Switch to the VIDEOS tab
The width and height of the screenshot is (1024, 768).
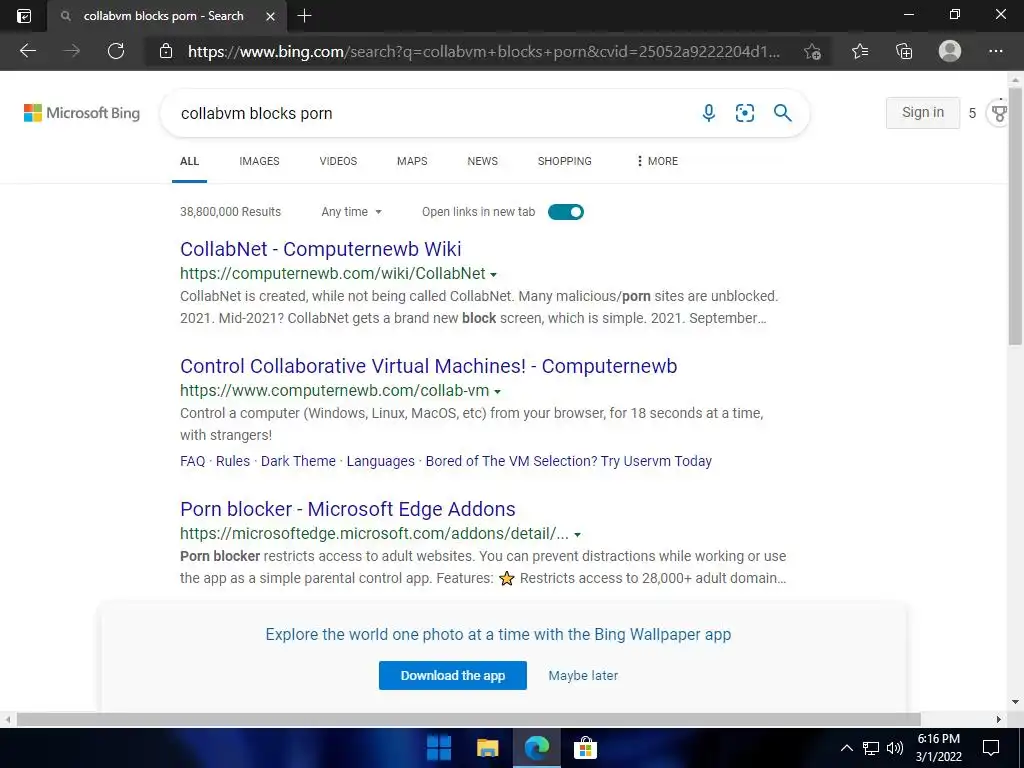[338, 161]
